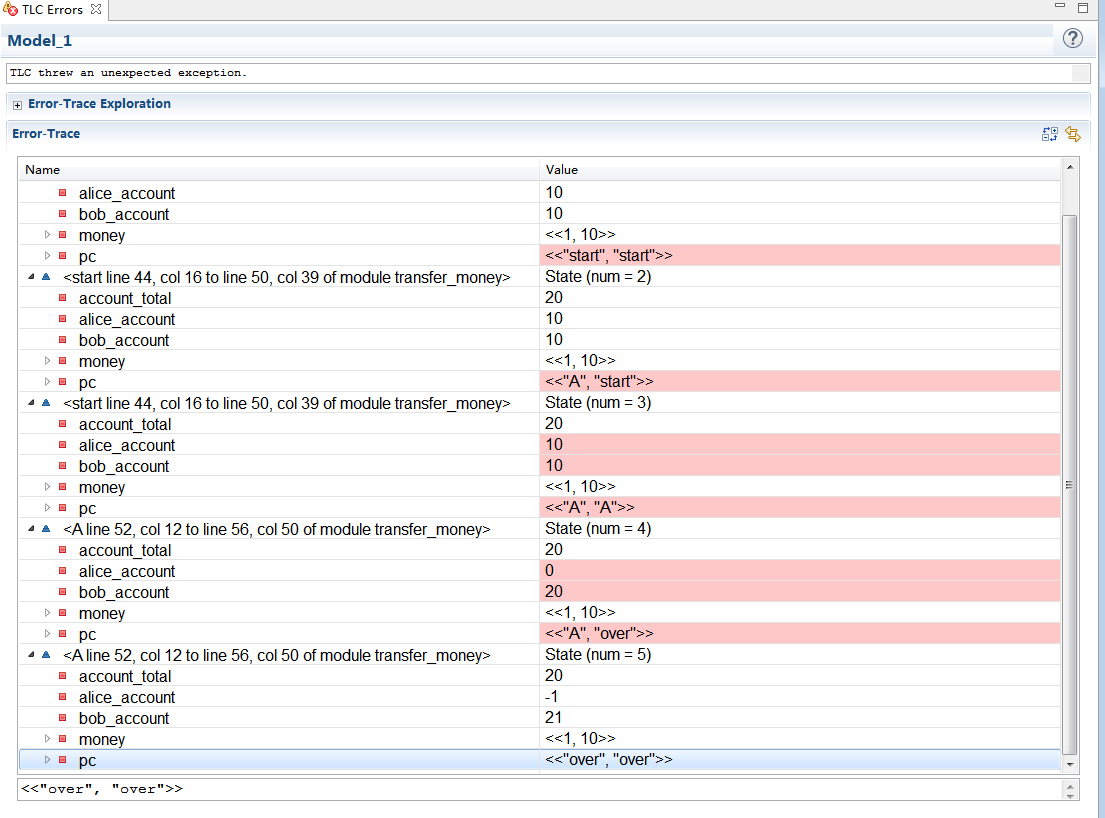The height and width of the screenshot is (818, 1105).
Task: Collapse the State (num = 5) tree node
Action: pyautogui.click(x=31, y=655)
